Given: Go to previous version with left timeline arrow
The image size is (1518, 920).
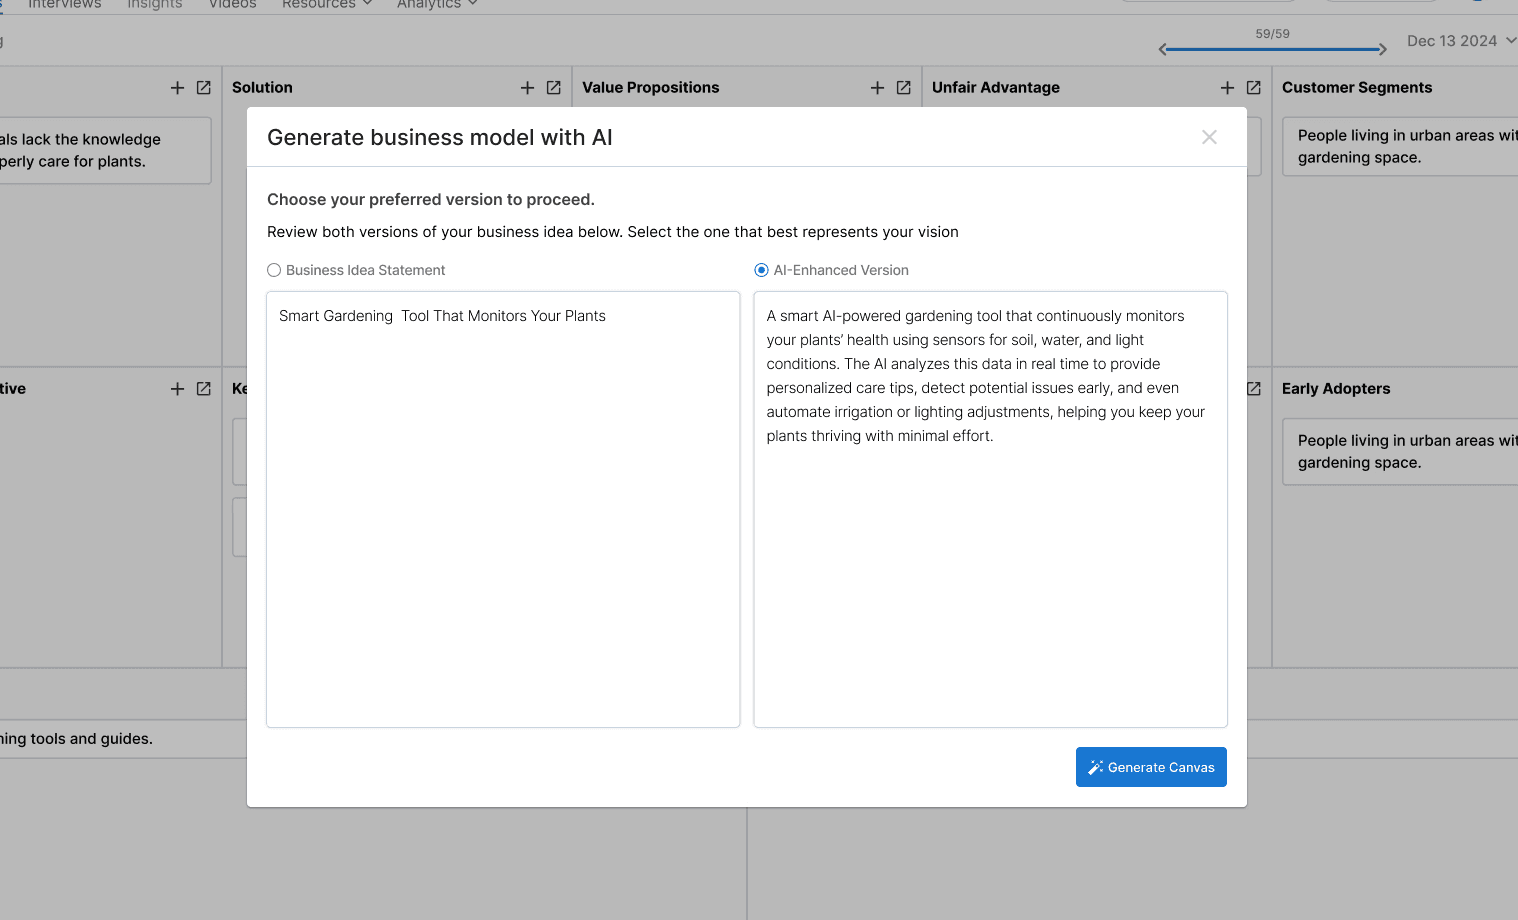Looking at the screenshot, I should (1163, 49).
